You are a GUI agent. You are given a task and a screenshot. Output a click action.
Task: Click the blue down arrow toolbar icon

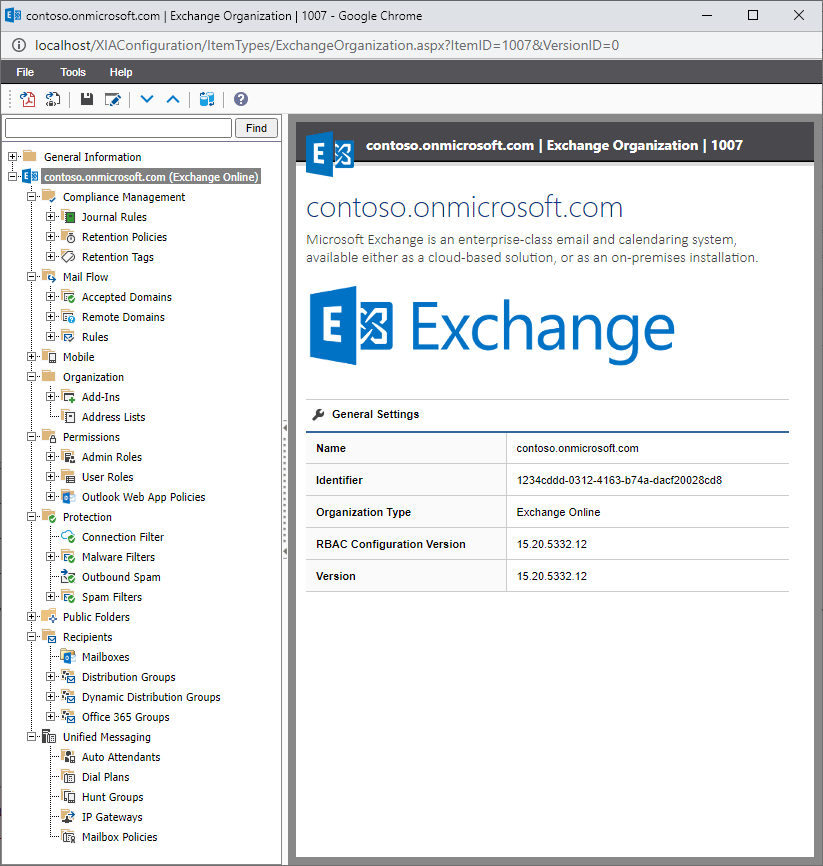147,99
